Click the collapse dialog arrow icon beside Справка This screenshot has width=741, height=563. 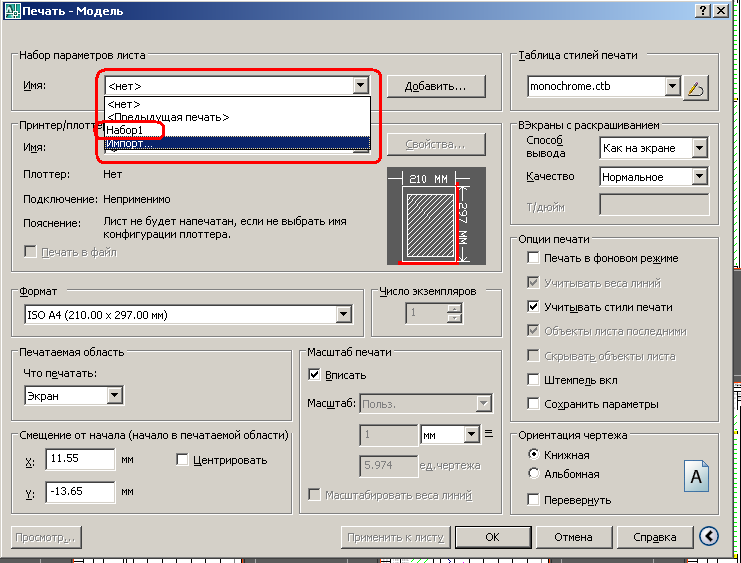pyautogui.click(x=708, y=536)
